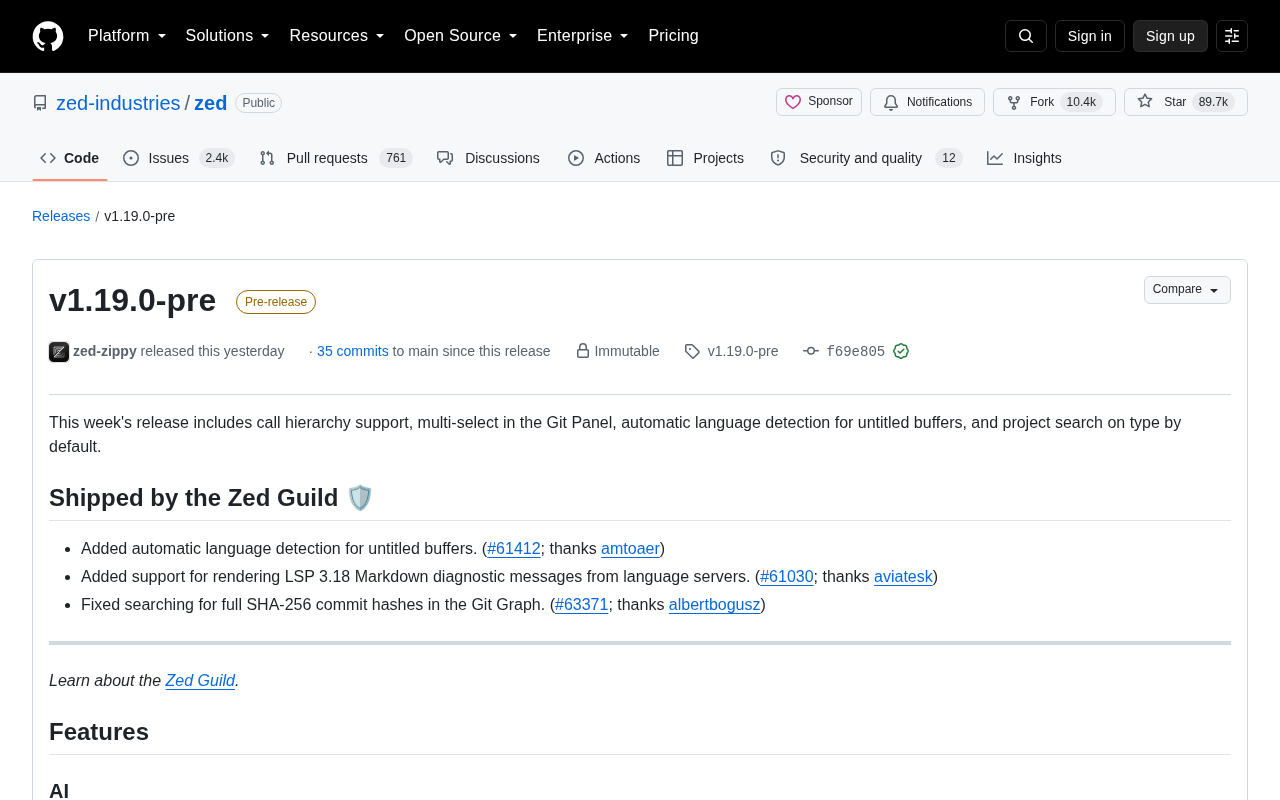
Task: Open commit f69e805
Action: click(x=856, y=351)
